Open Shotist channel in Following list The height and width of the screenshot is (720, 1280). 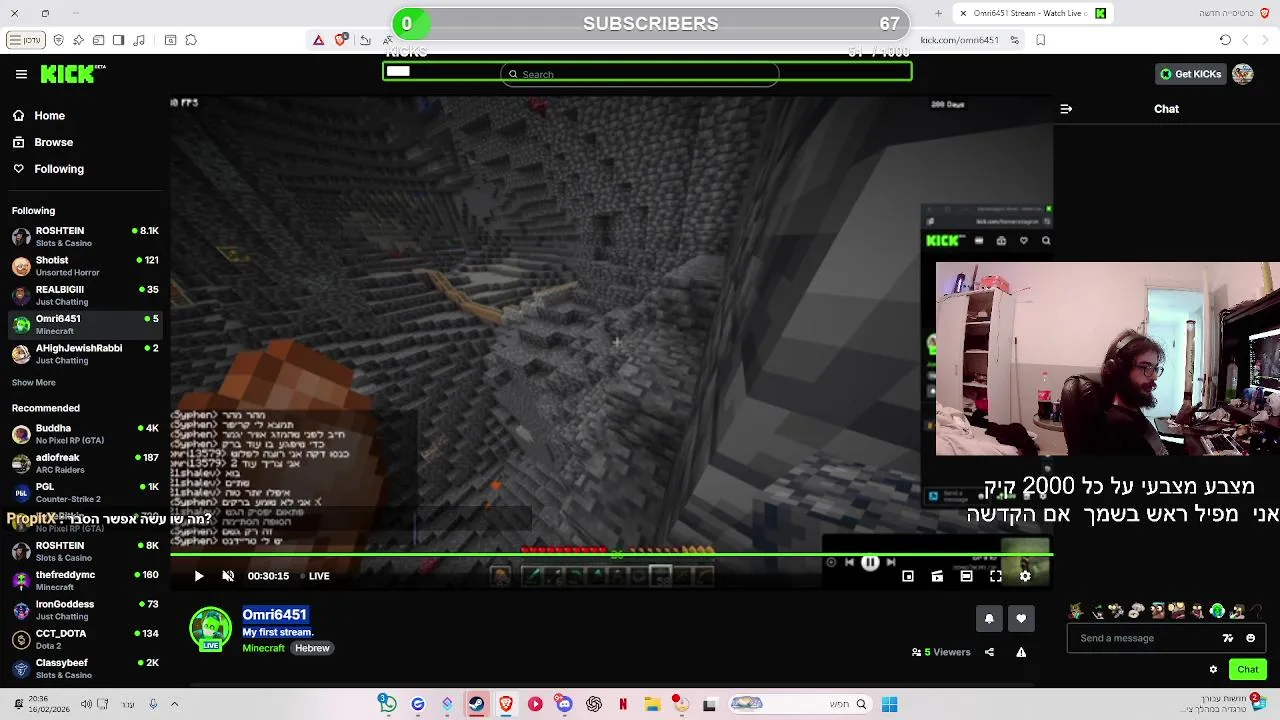[x=85, y=266]
